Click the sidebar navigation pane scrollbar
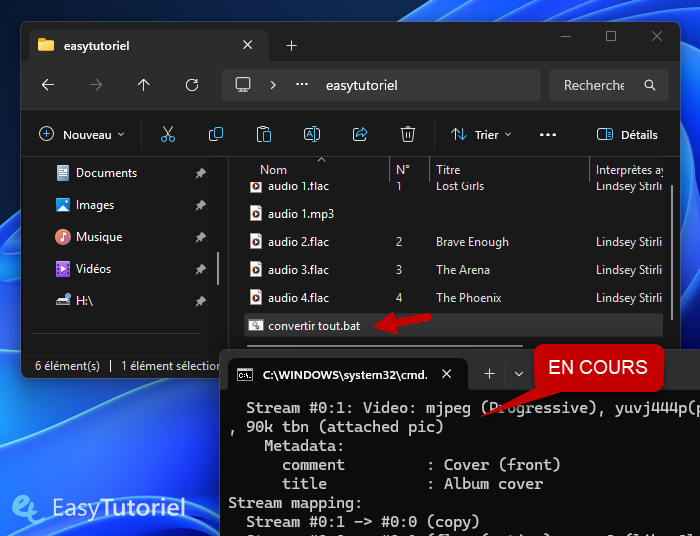Image resolution: width=700 pixels, height=536 pixels. pyautogui.click(x=218, y=268)
